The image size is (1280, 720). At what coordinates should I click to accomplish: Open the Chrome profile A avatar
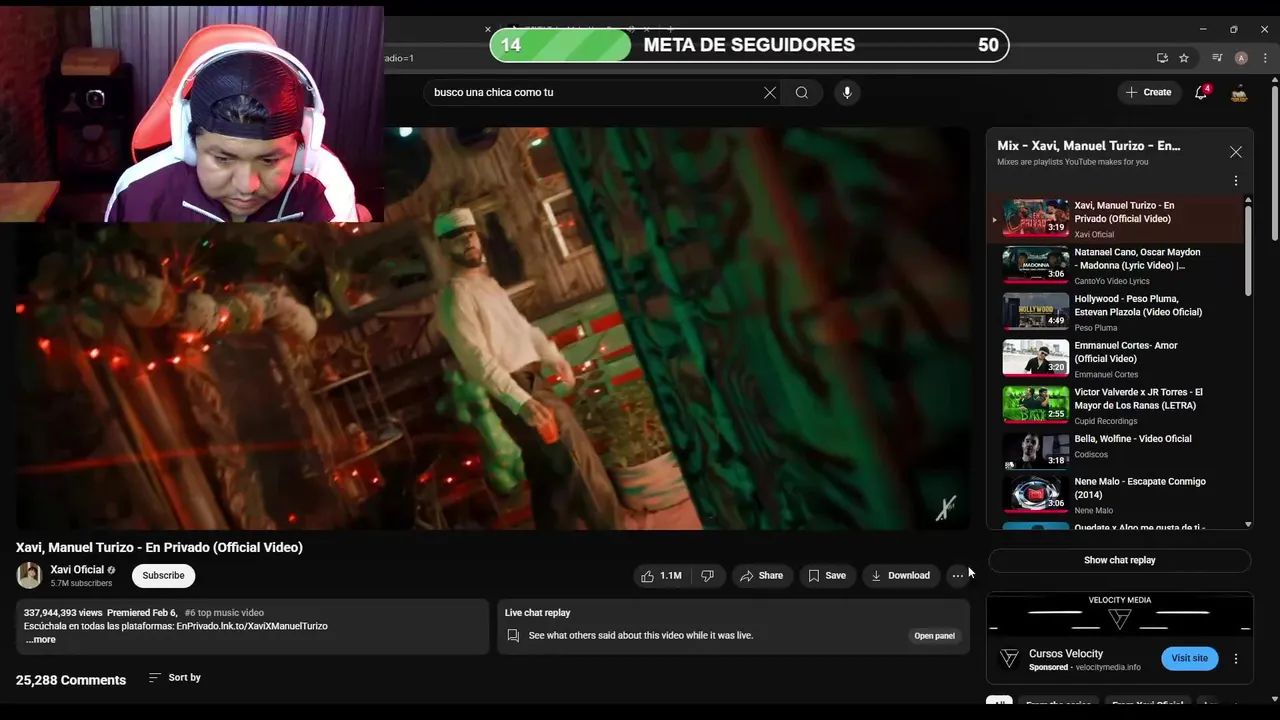1241,58
